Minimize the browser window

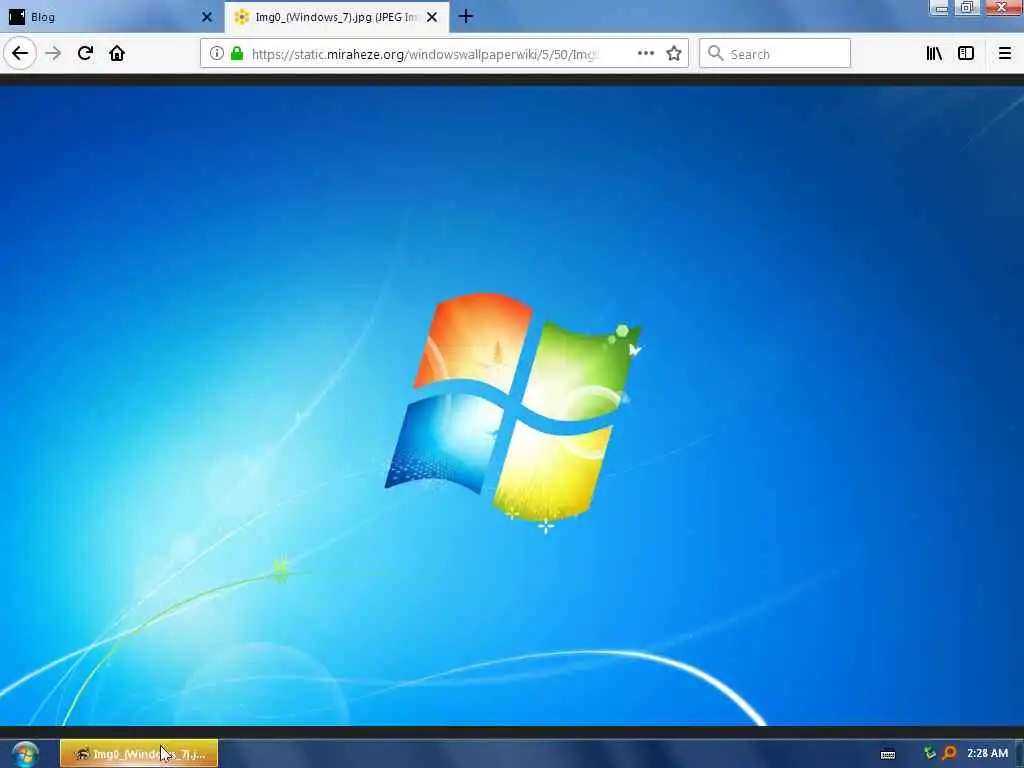click(940, 8)
